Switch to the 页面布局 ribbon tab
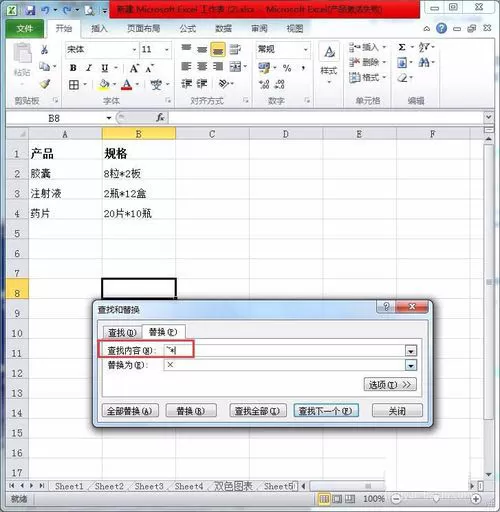The image size is (500, 512). (x=144, y=29)
